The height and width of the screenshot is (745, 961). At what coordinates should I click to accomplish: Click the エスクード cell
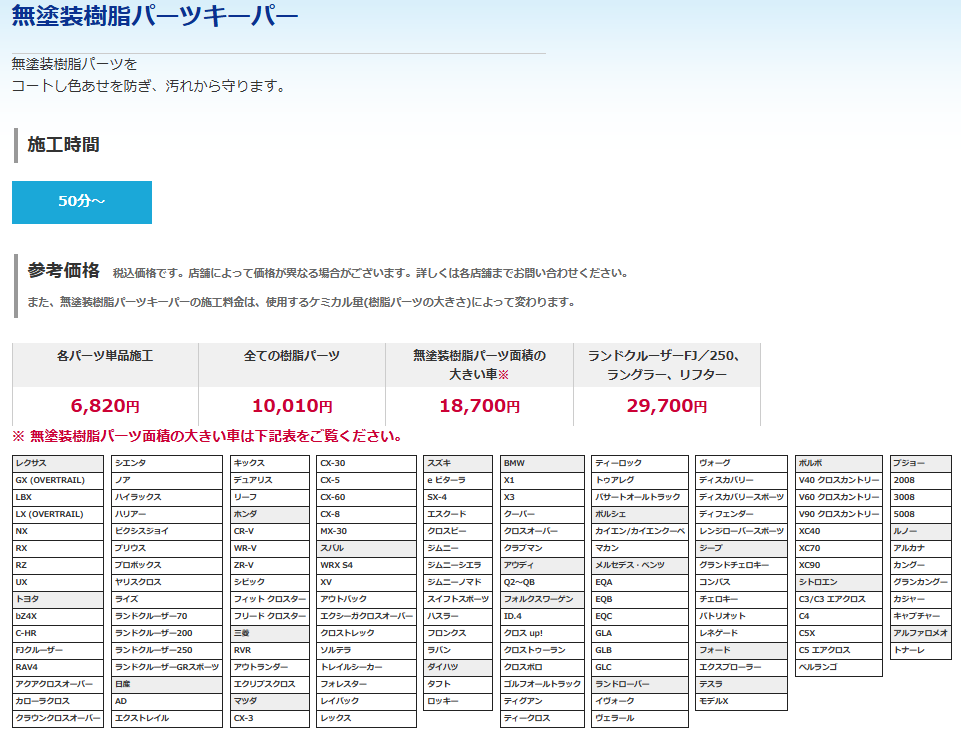[458, 514]
